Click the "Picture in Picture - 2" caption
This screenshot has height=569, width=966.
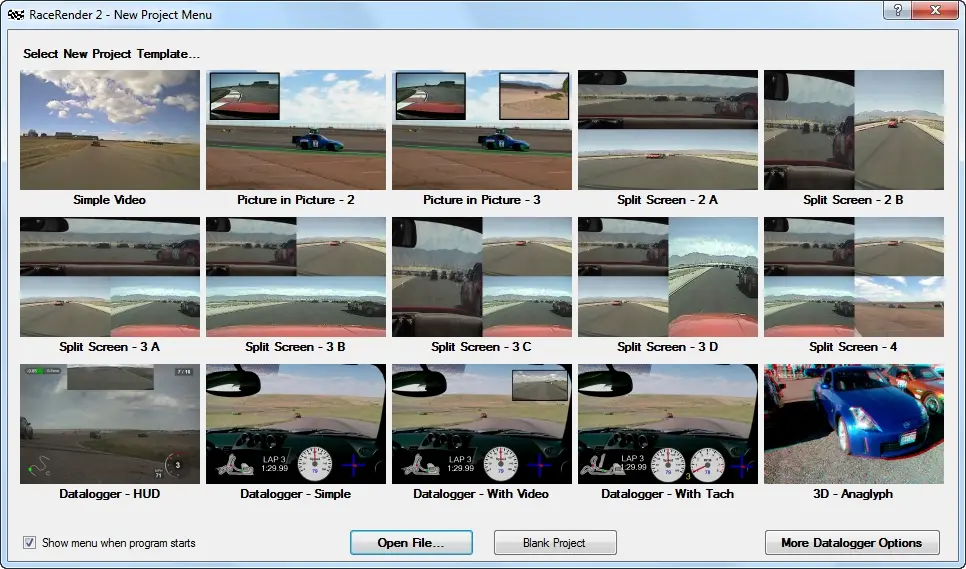point(296,200)
